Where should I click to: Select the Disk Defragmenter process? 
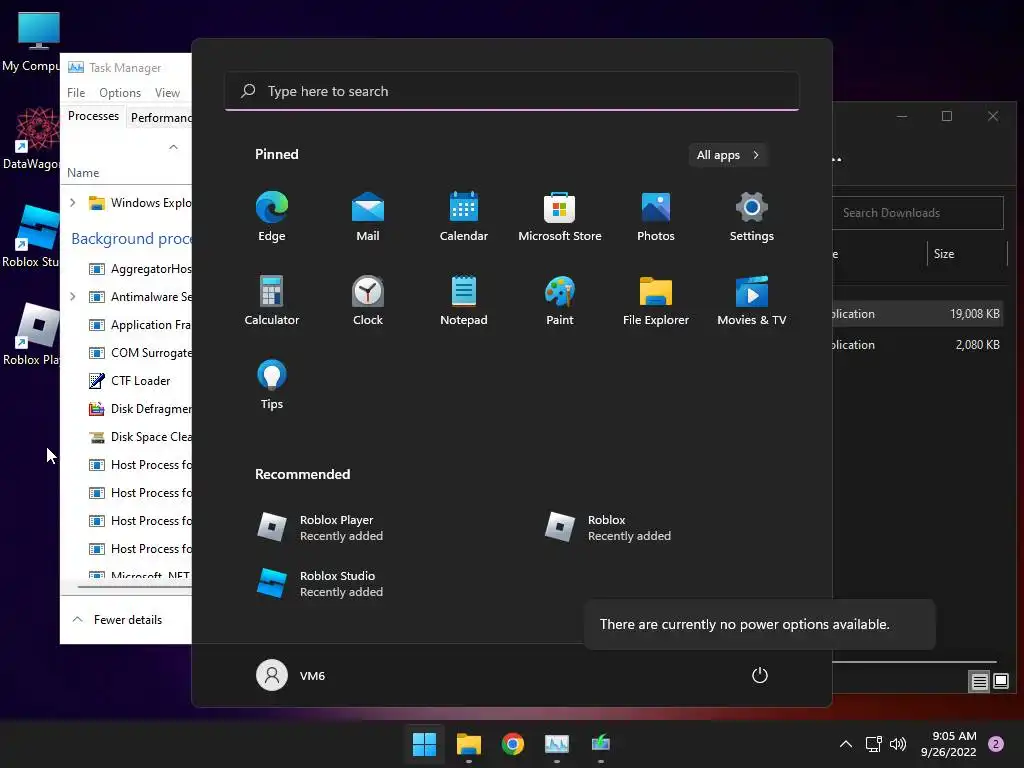coord(127,409)
